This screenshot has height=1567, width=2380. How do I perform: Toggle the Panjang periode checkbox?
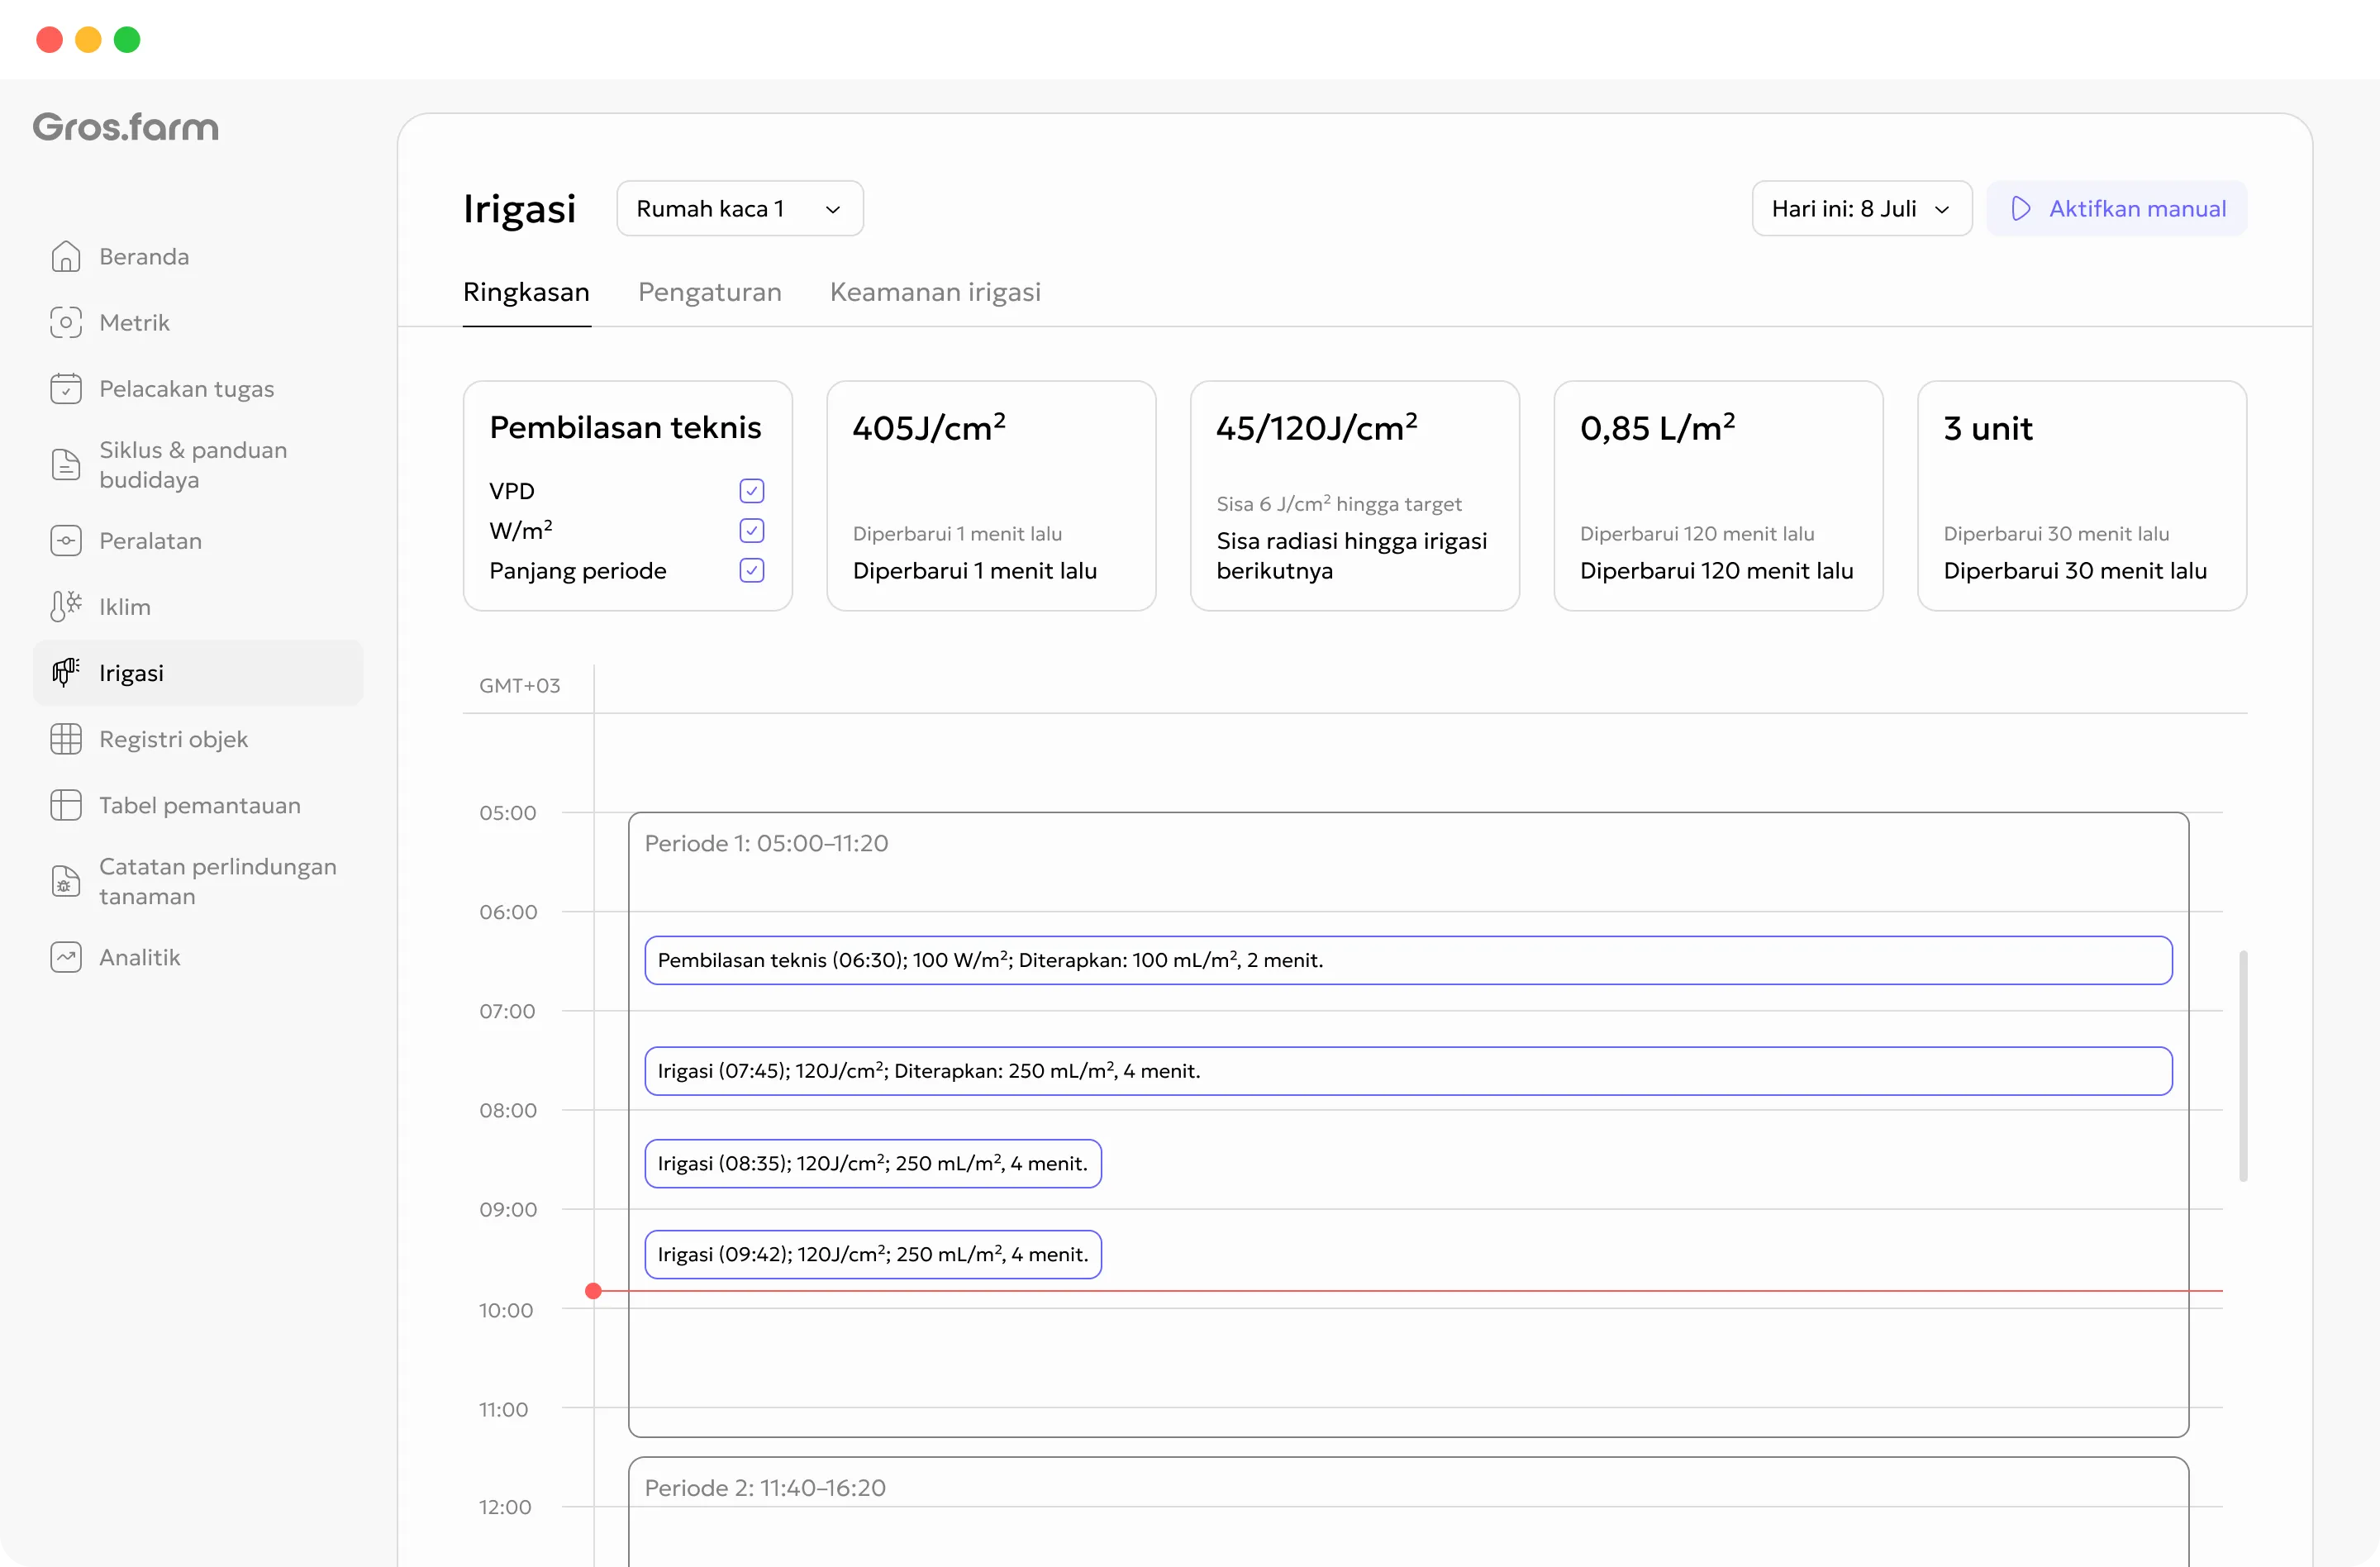click(x=752, y=570)
